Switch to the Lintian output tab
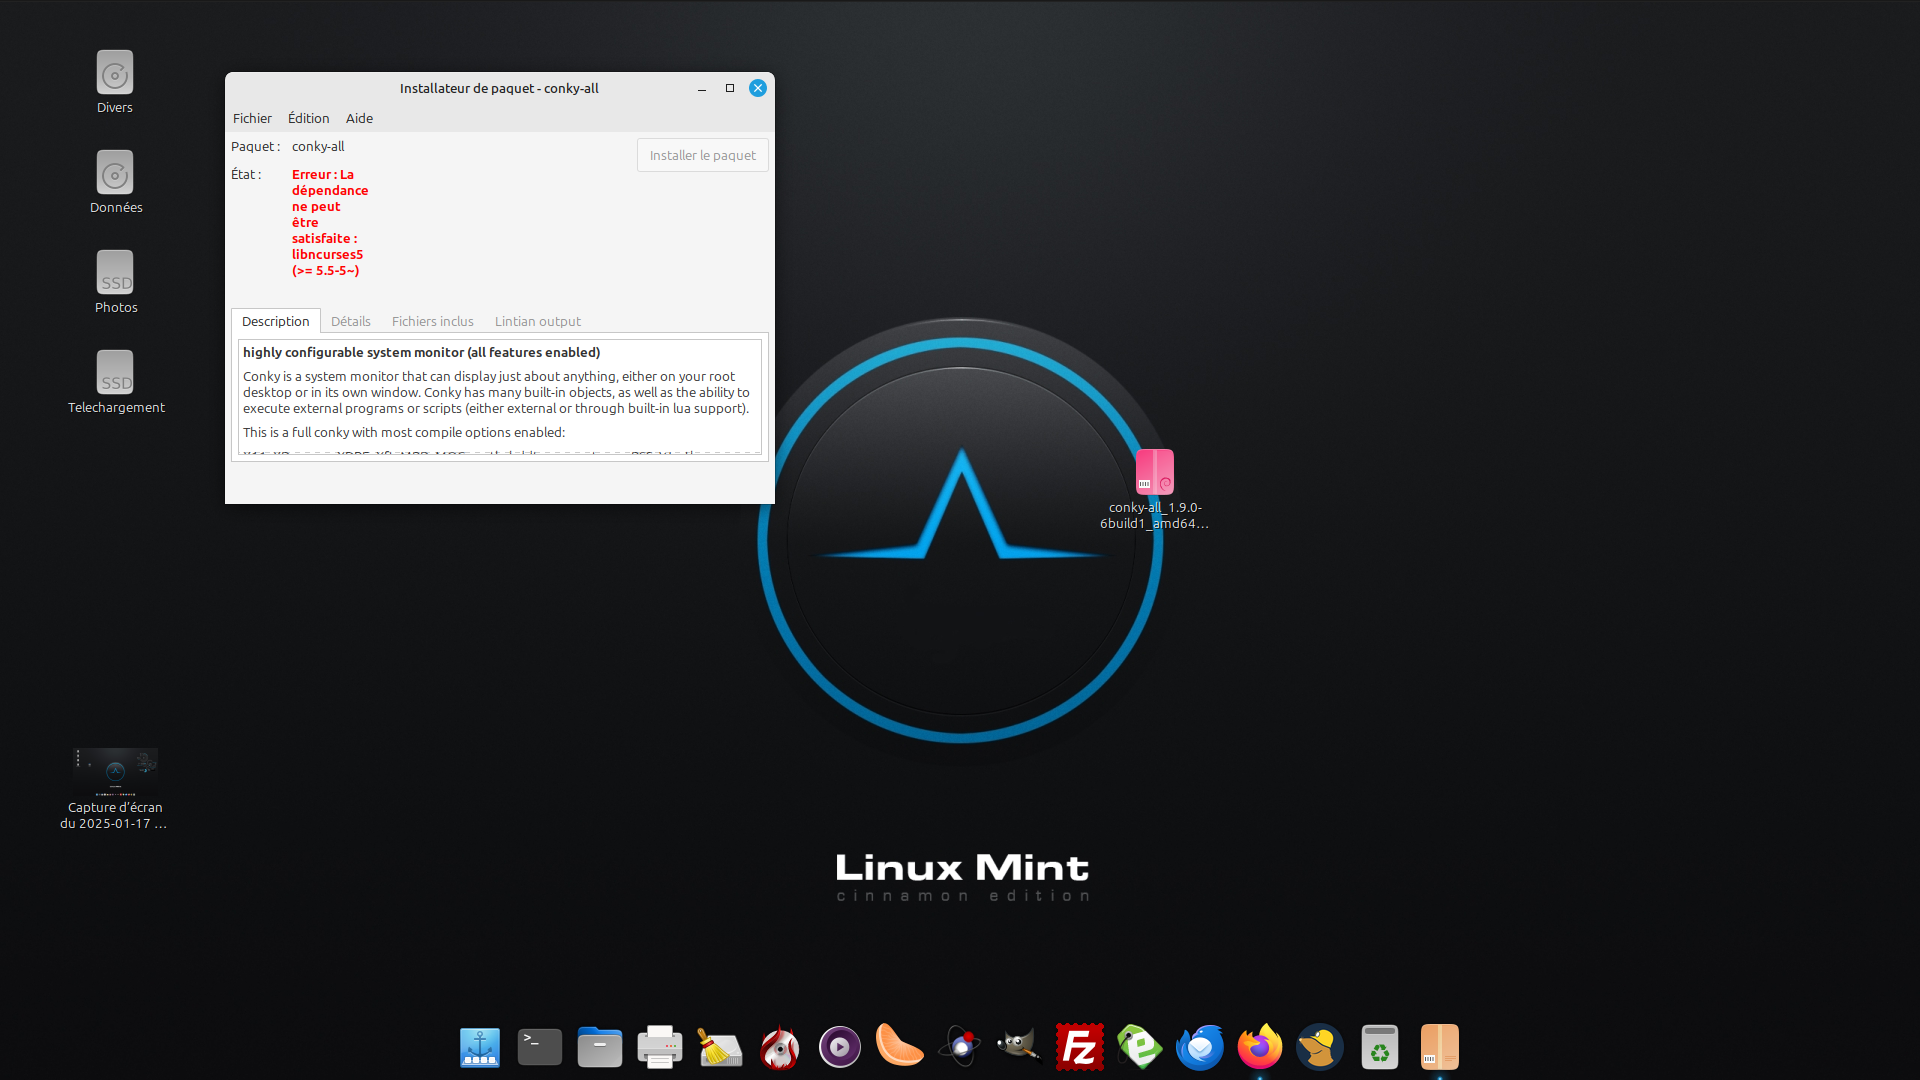Image resolution: width=1920 pixels, height=1080 pixels. click(538, 321)
